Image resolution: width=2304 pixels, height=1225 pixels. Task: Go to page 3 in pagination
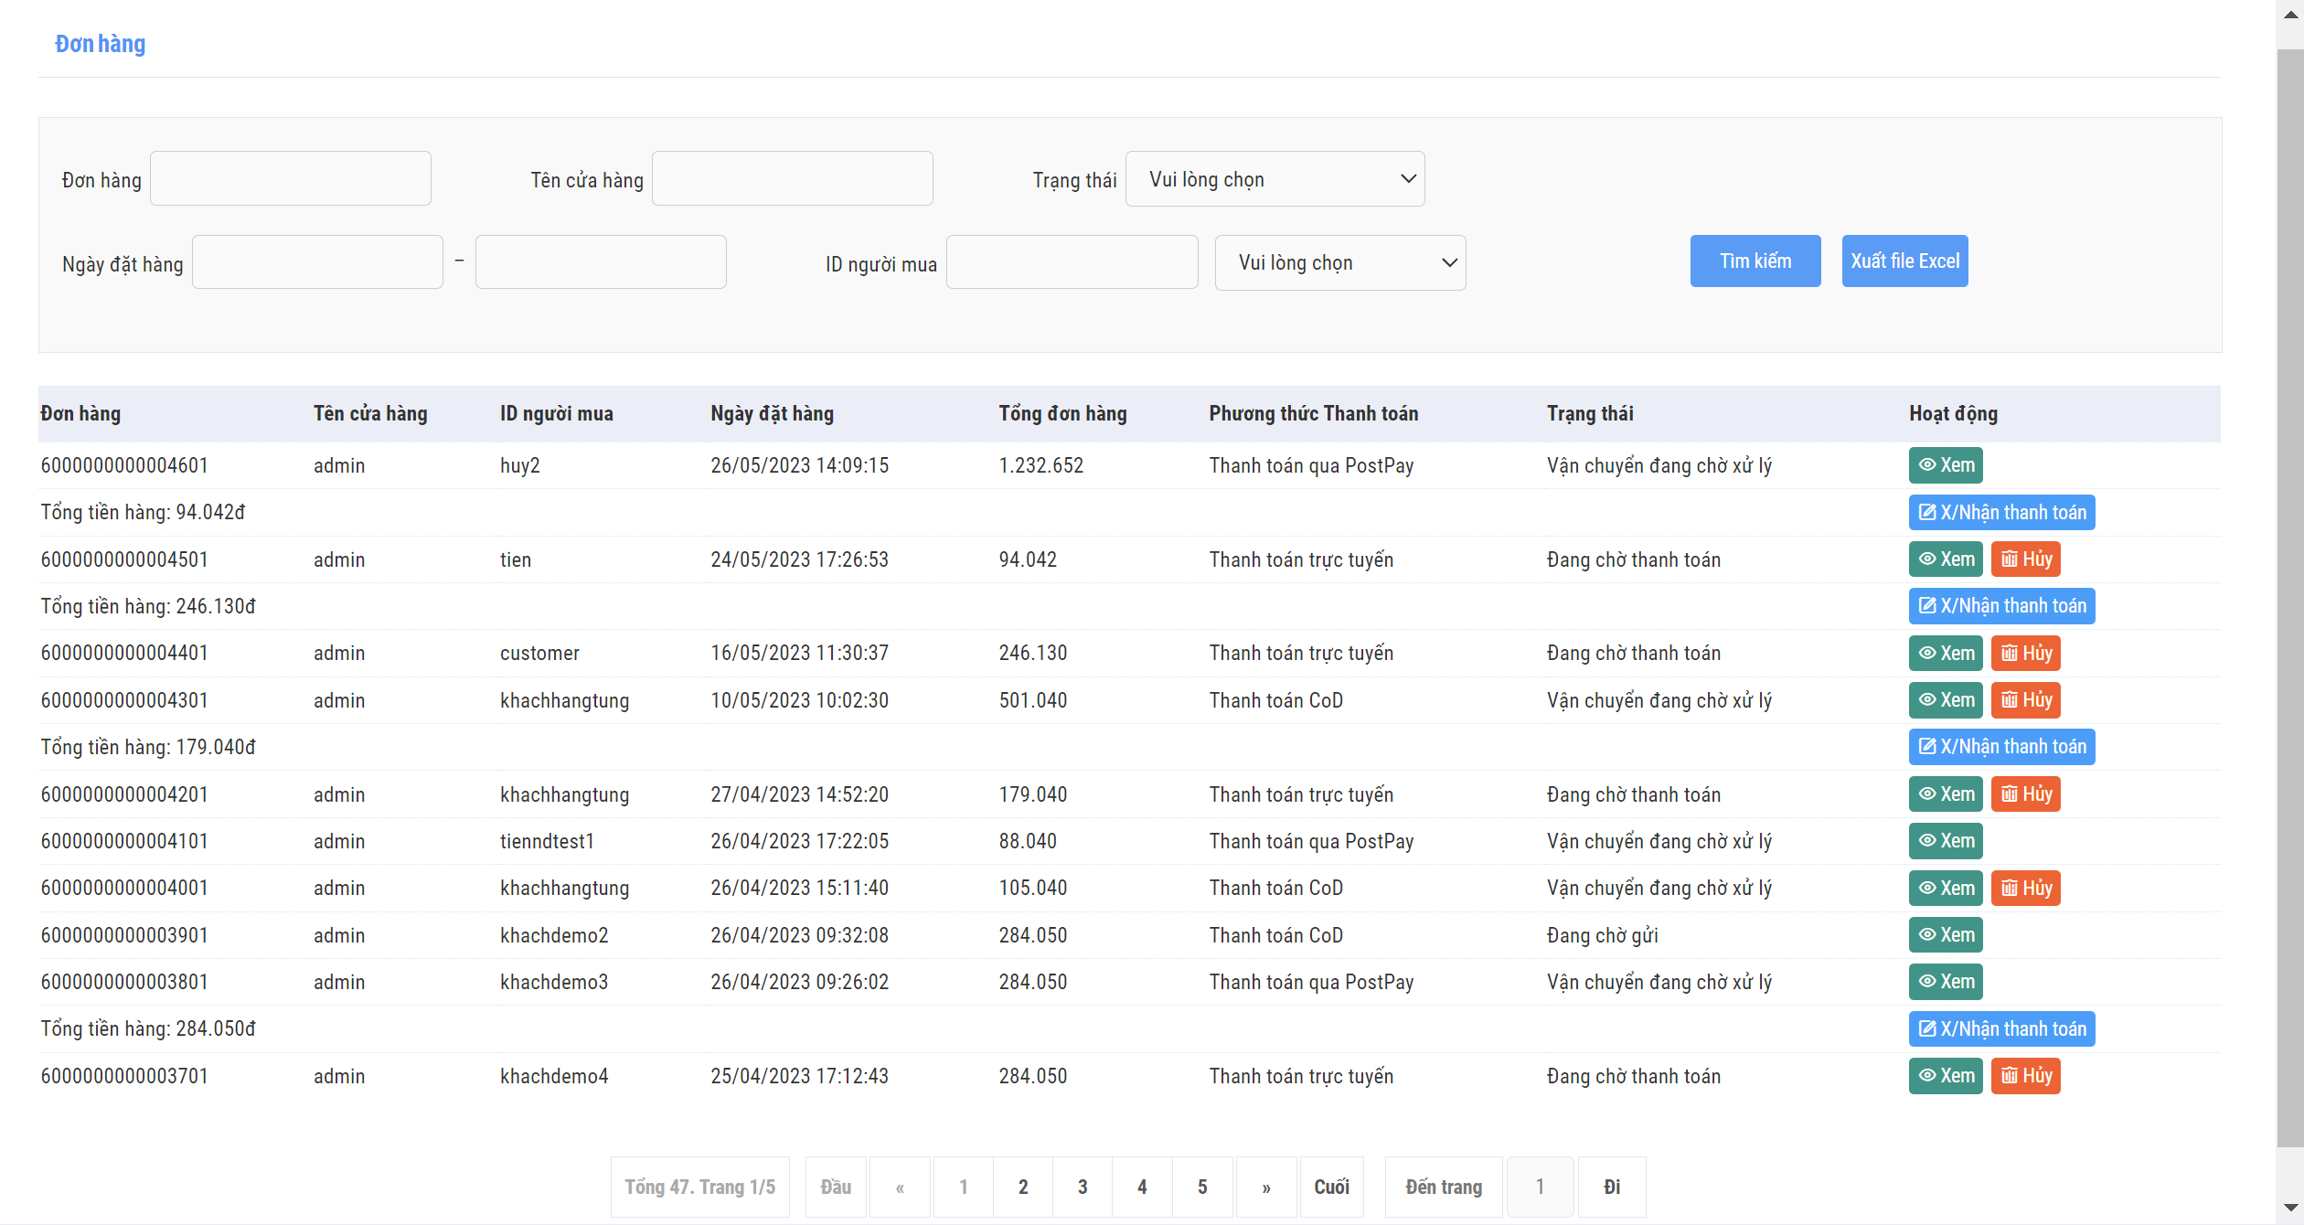tap(1082, 1187)
